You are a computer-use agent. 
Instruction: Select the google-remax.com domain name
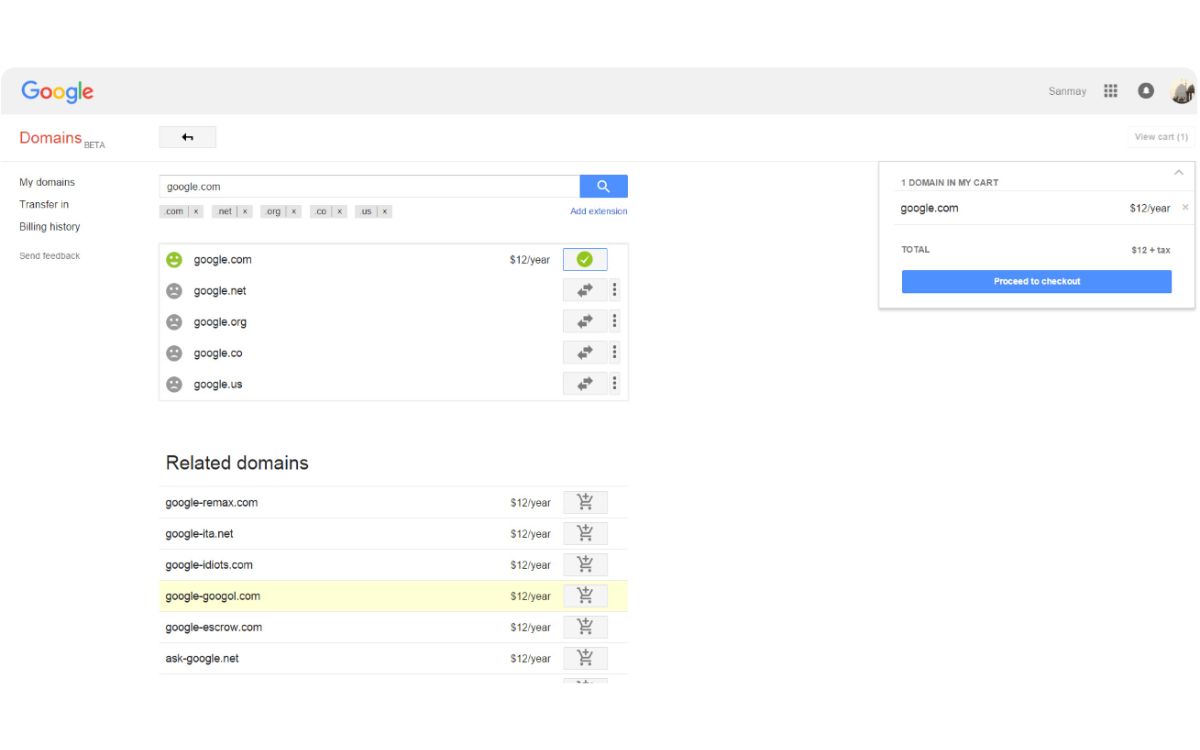tap(211, 503)
